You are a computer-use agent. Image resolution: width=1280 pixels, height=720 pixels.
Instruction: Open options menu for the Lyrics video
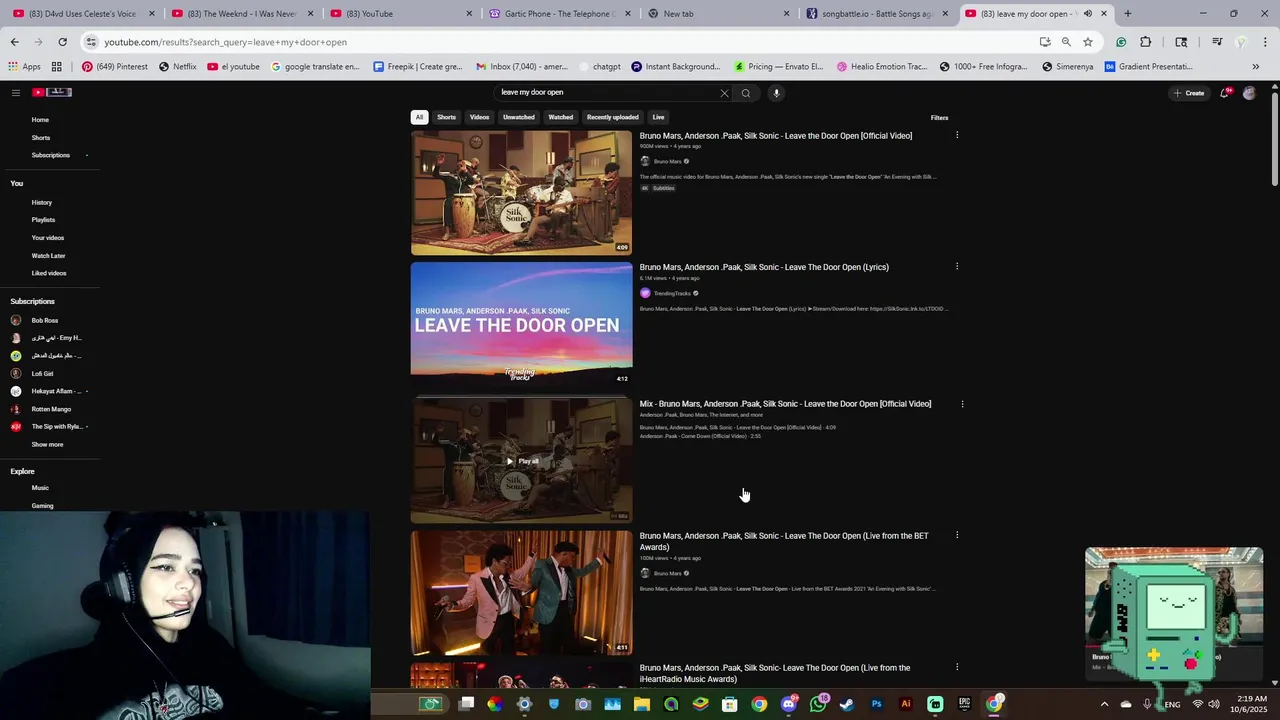[x=957, y=267]
